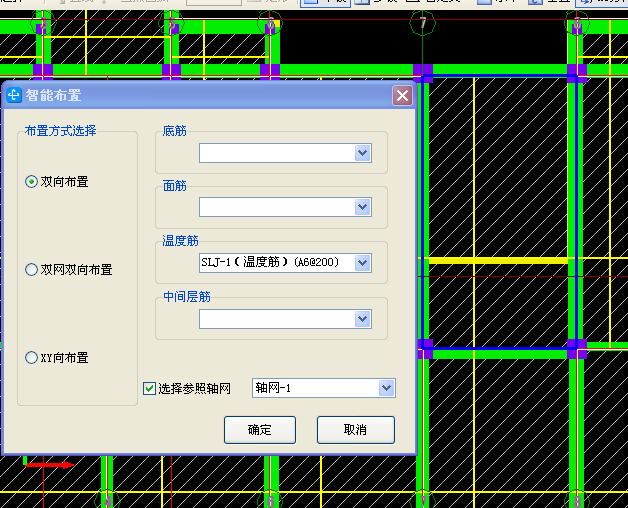Screen dimensions: 628x508
Task: Close the 智能布置 dialog
Action: 403,96
